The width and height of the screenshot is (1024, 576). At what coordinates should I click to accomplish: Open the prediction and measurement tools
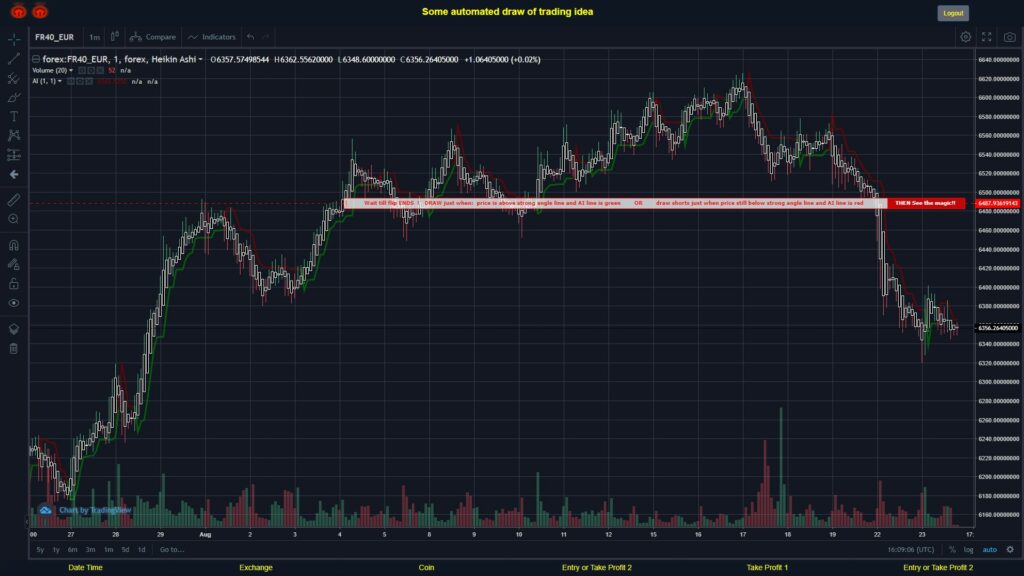point(14,155)
